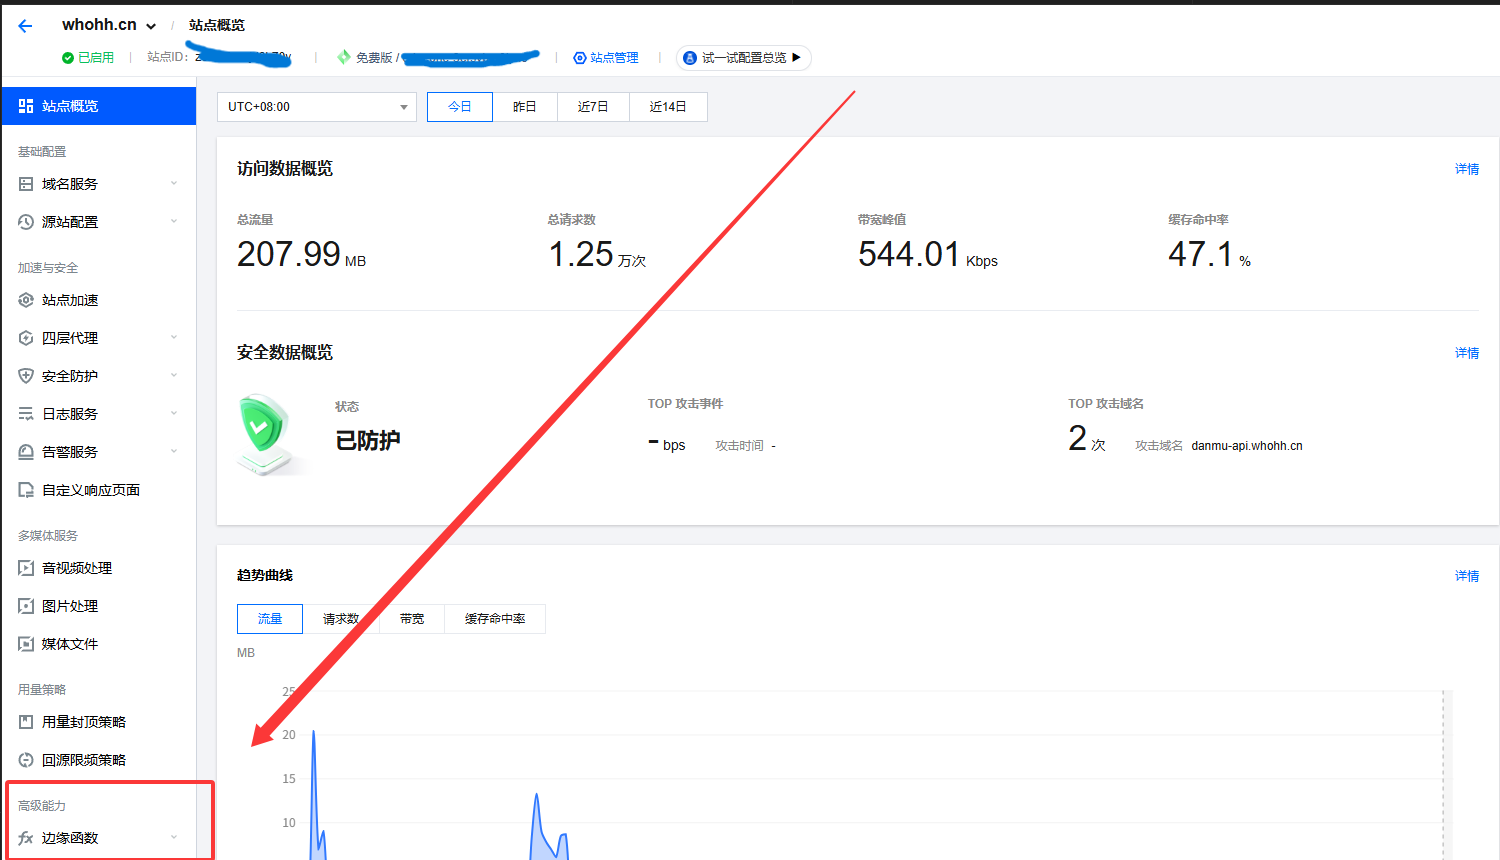
Task: Click the attack domain danmu-api.whohh.cn
Action: 1247,446
